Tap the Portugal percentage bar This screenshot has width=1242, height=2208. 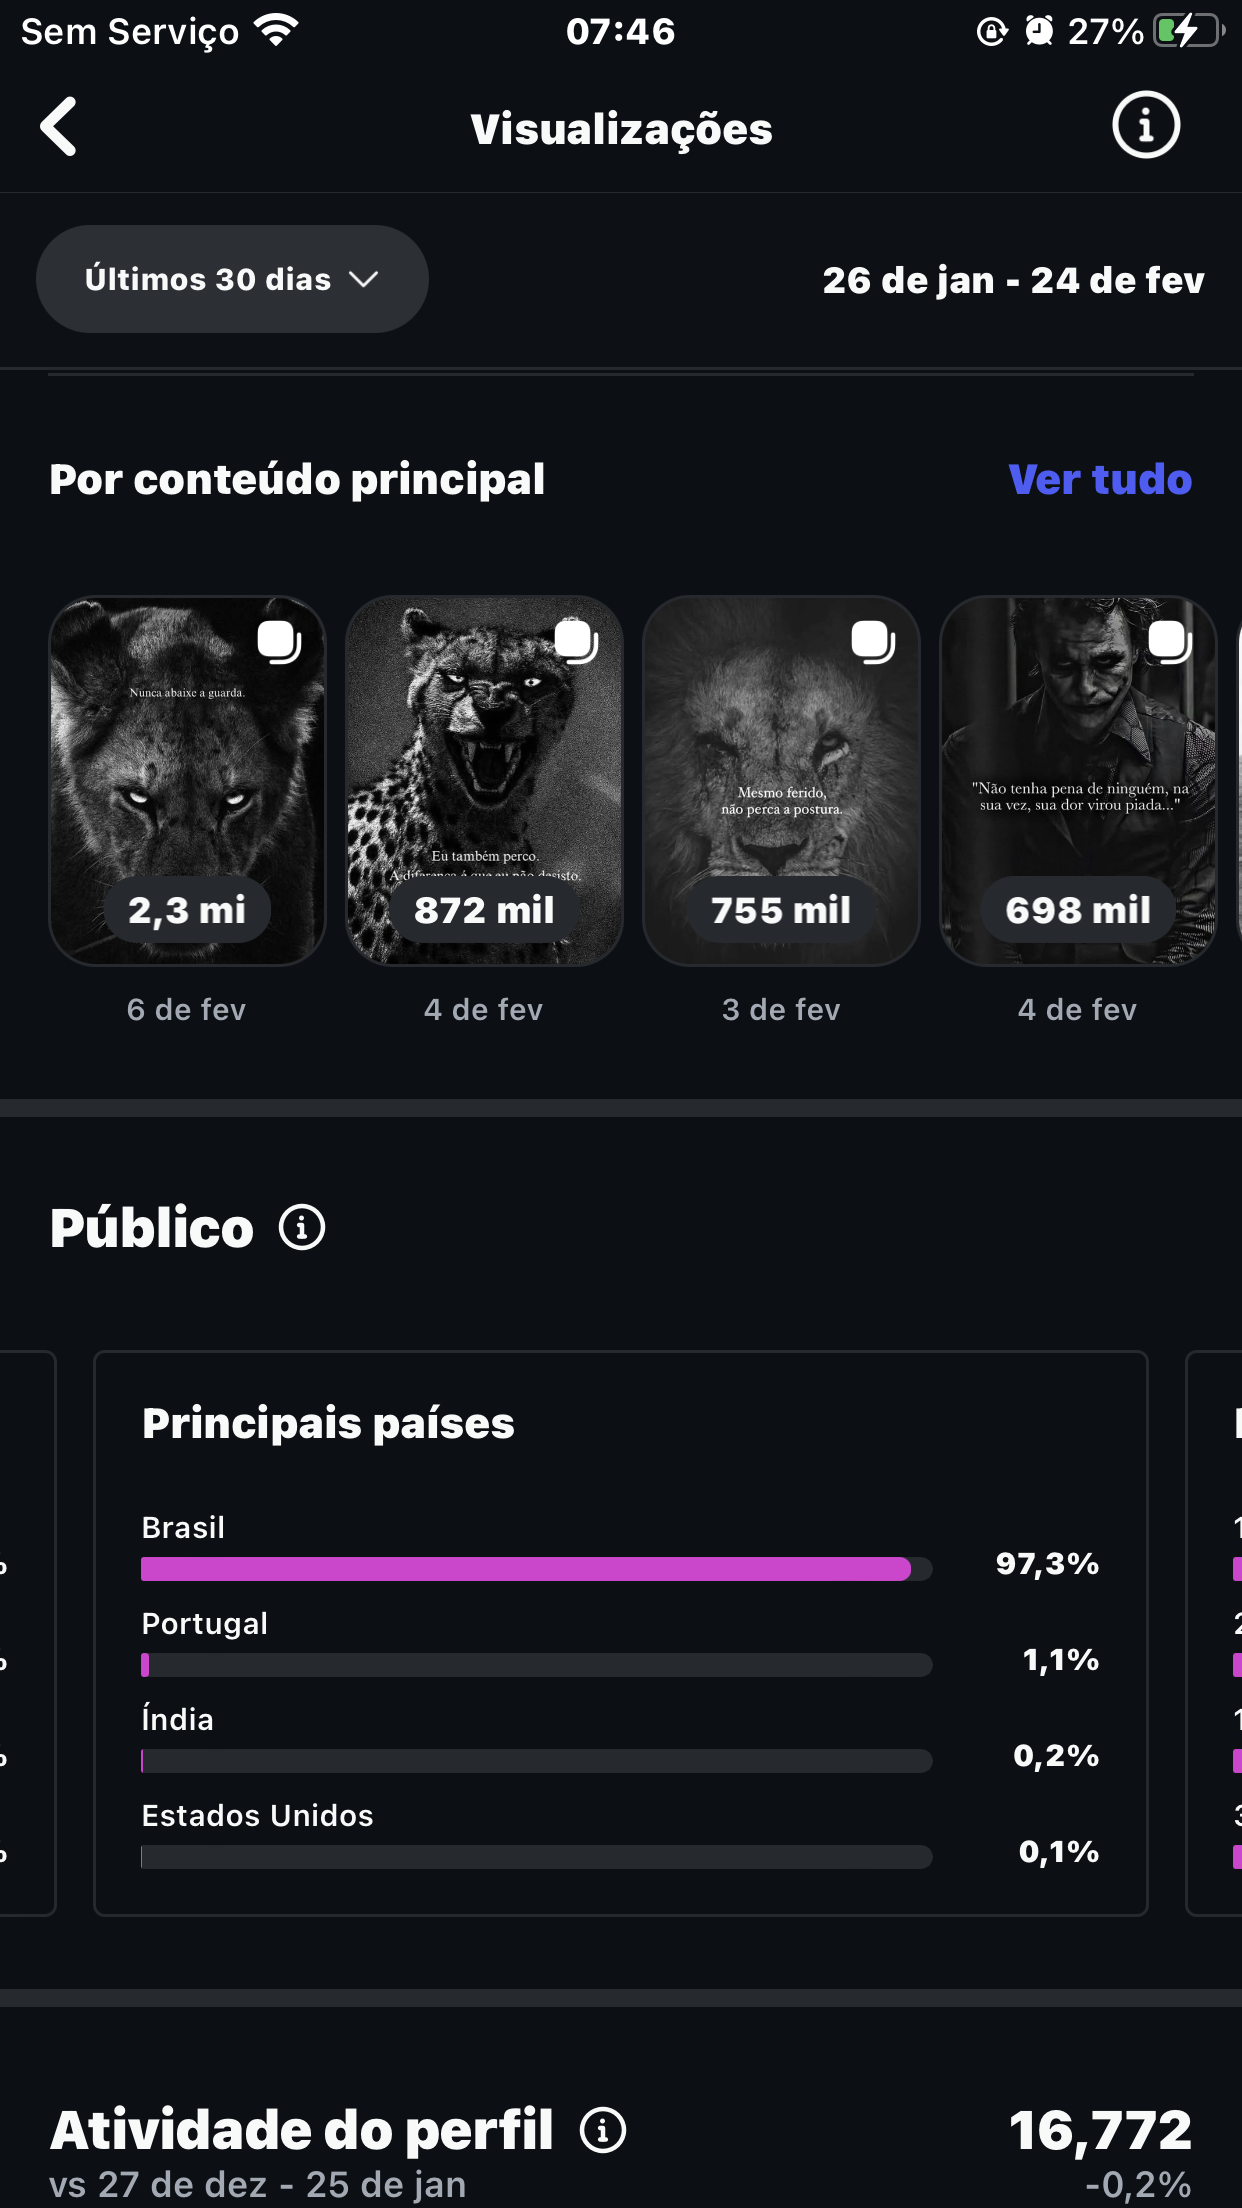click(x=536, y=1665)
